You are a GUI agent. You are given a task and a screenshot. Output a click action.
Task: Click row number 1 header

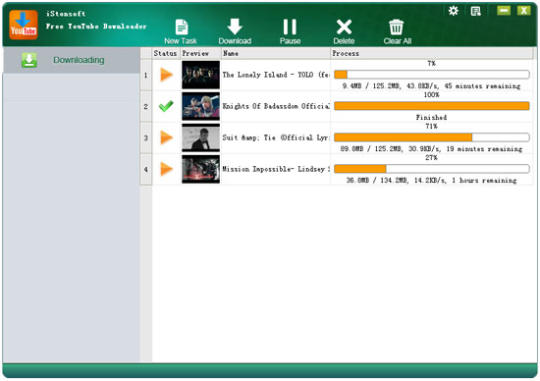tap(146, 75)
